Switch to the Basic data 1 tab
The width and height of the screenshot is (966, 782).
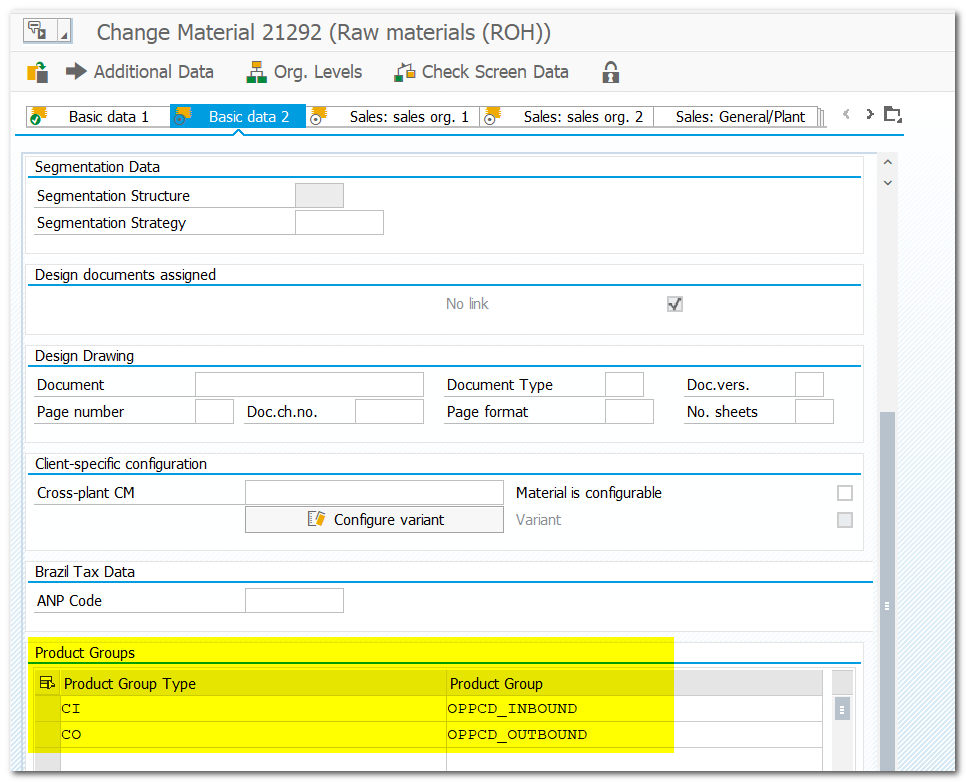coord(97,116)
